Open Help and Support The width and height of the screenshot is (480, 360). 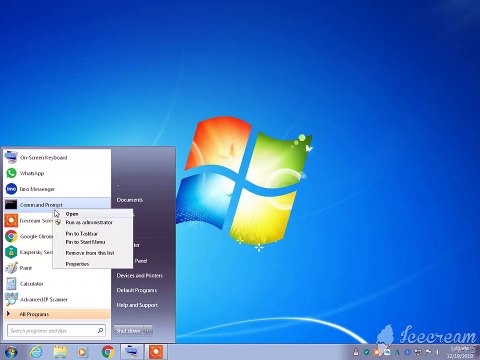click(137, 305)
